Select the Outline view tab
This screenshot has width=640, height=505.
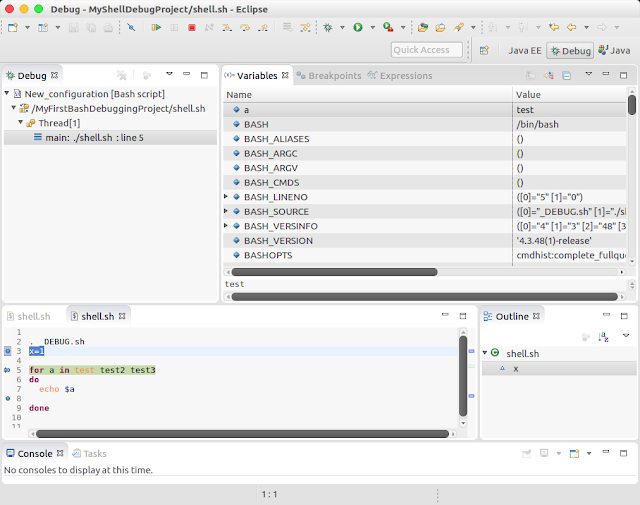[x=512, y=316]
